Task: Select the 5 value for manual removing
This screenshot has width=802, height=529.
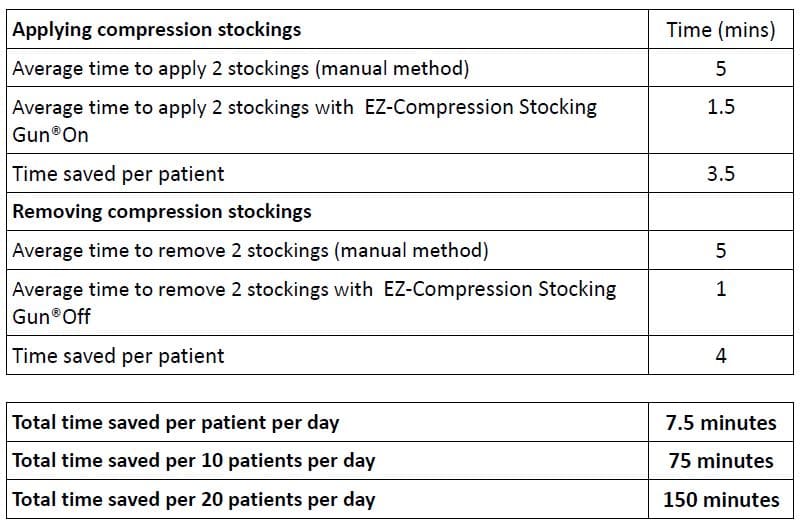Action: click(x=720, y=250)
